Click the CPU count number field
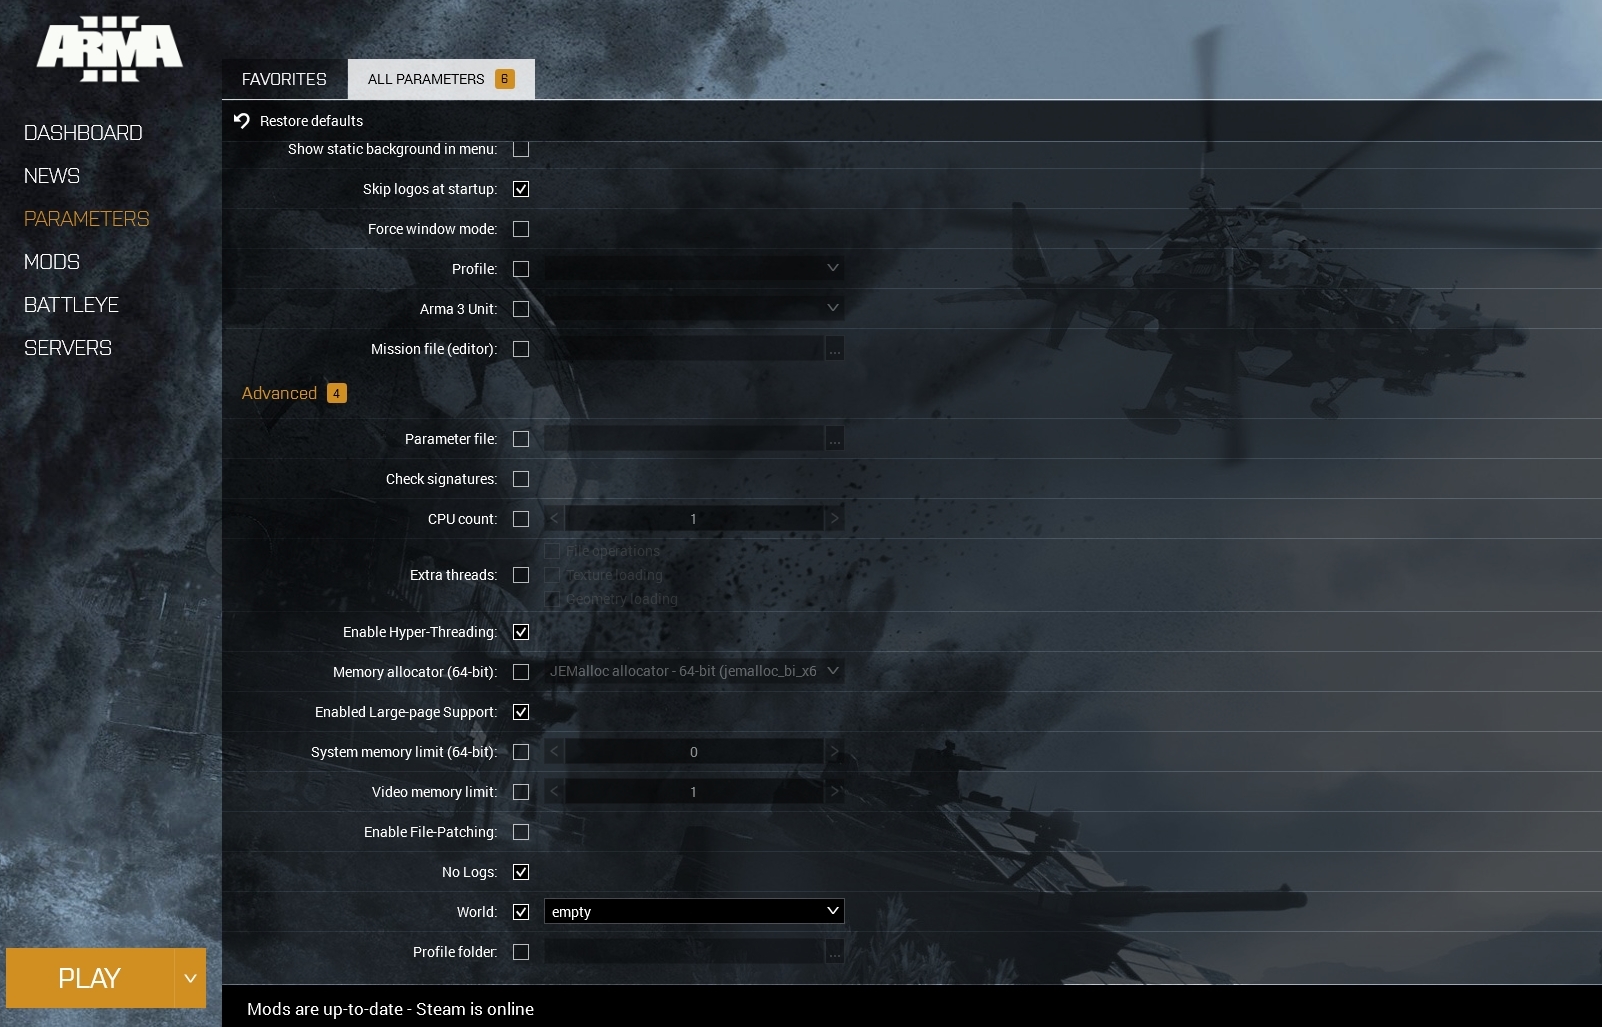Screen dimensions: 1602x1027 [694, 519]
